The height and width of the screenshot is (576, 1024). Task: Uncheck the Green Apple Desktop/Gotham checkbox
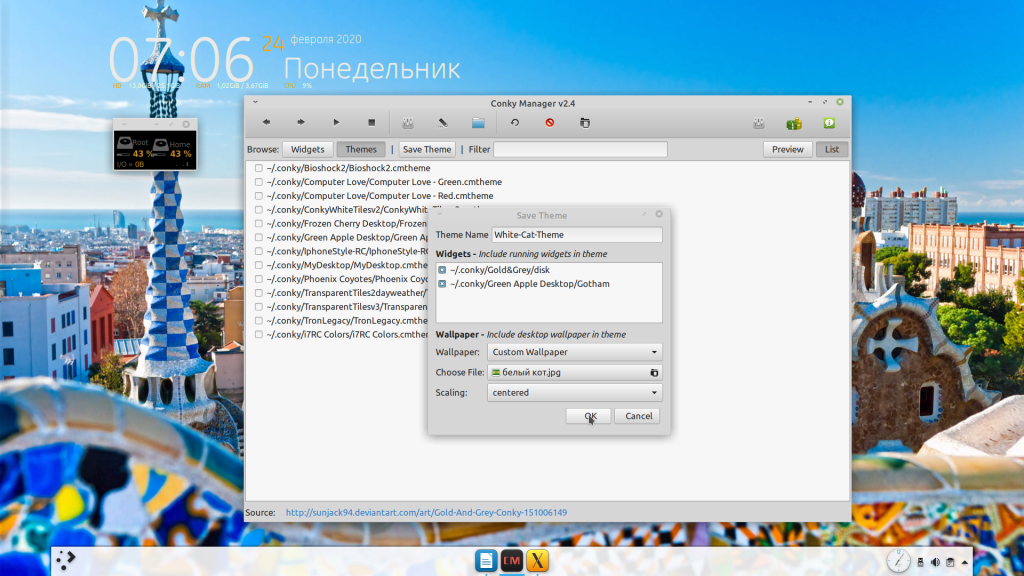442,284
